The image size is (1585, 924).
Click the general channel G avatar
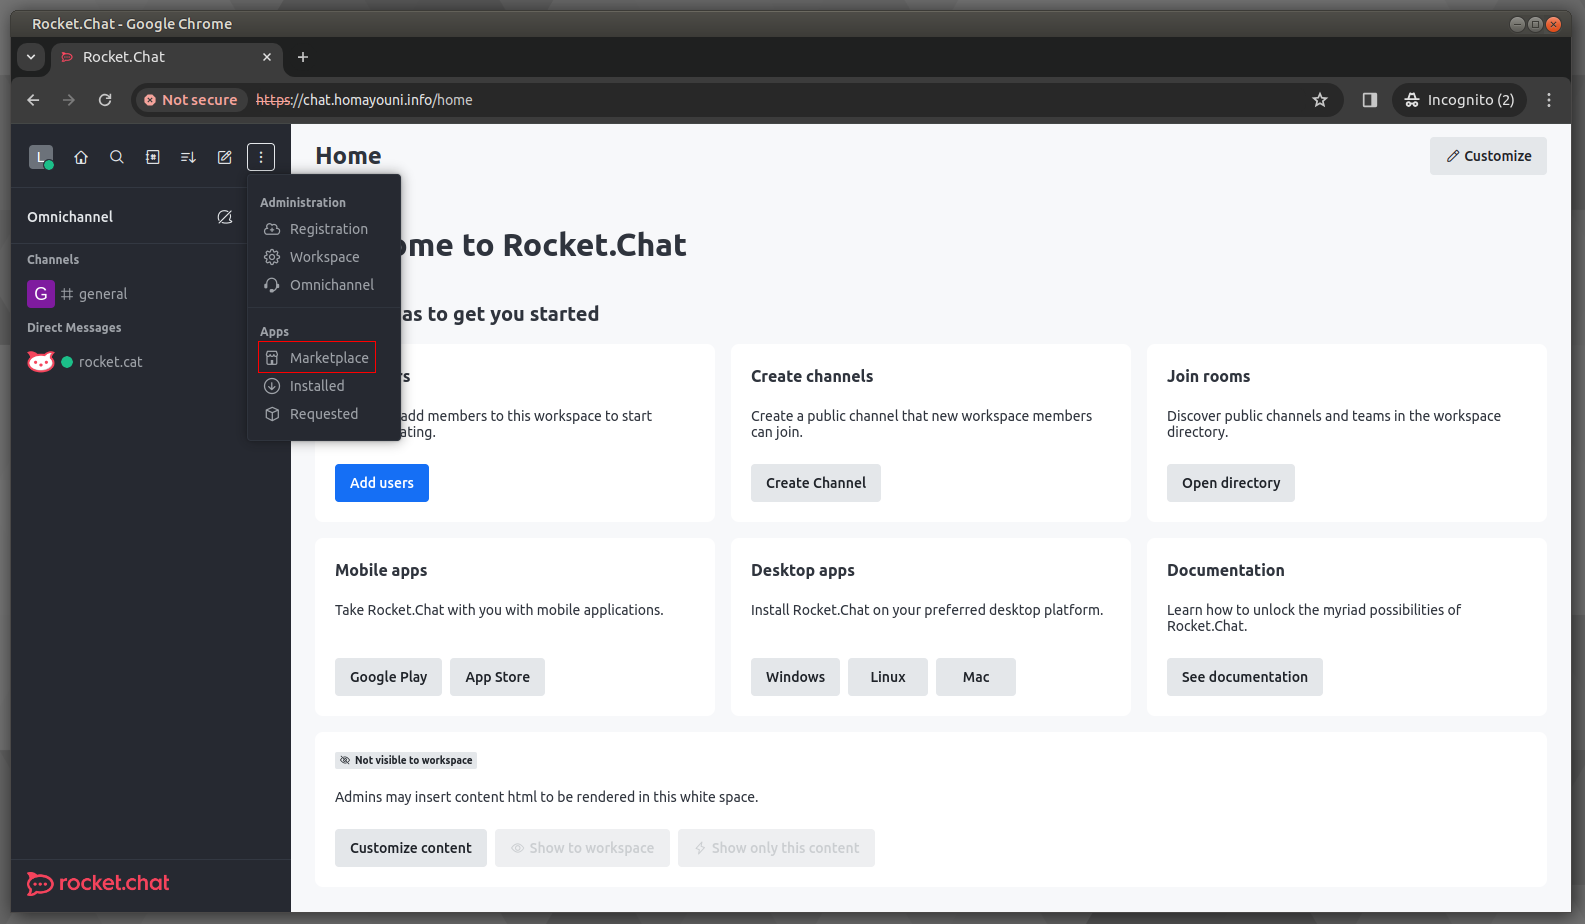(41, 294)
